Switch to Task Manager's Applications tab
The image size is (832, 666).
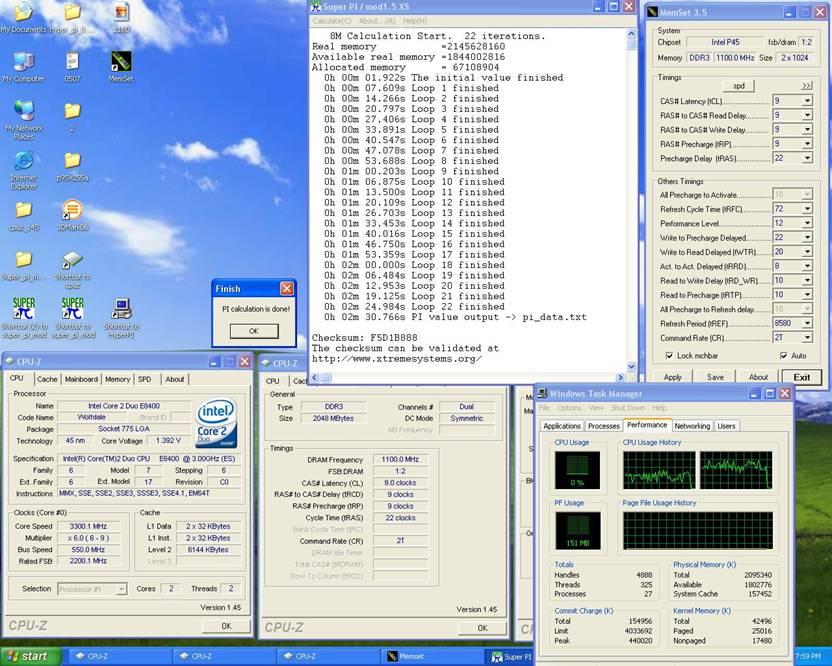[562, 426]
